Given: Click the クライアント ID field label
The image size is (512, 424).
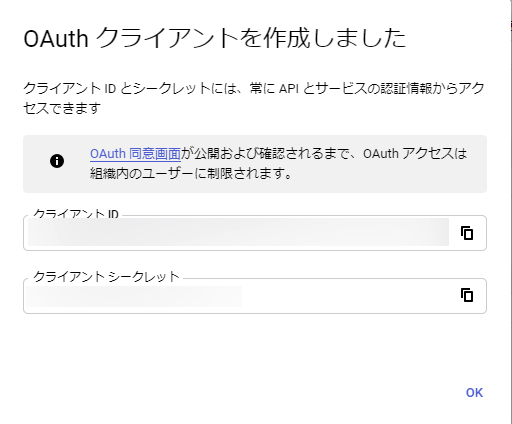Looking at the screenshot, I should [76, 214].
